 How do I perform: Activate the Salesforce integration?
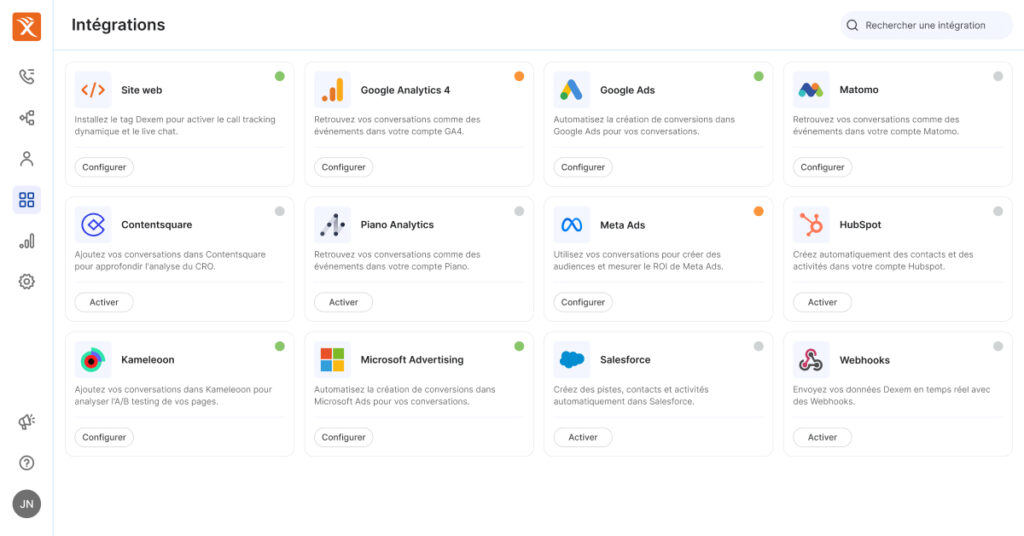tap(583, 437)
